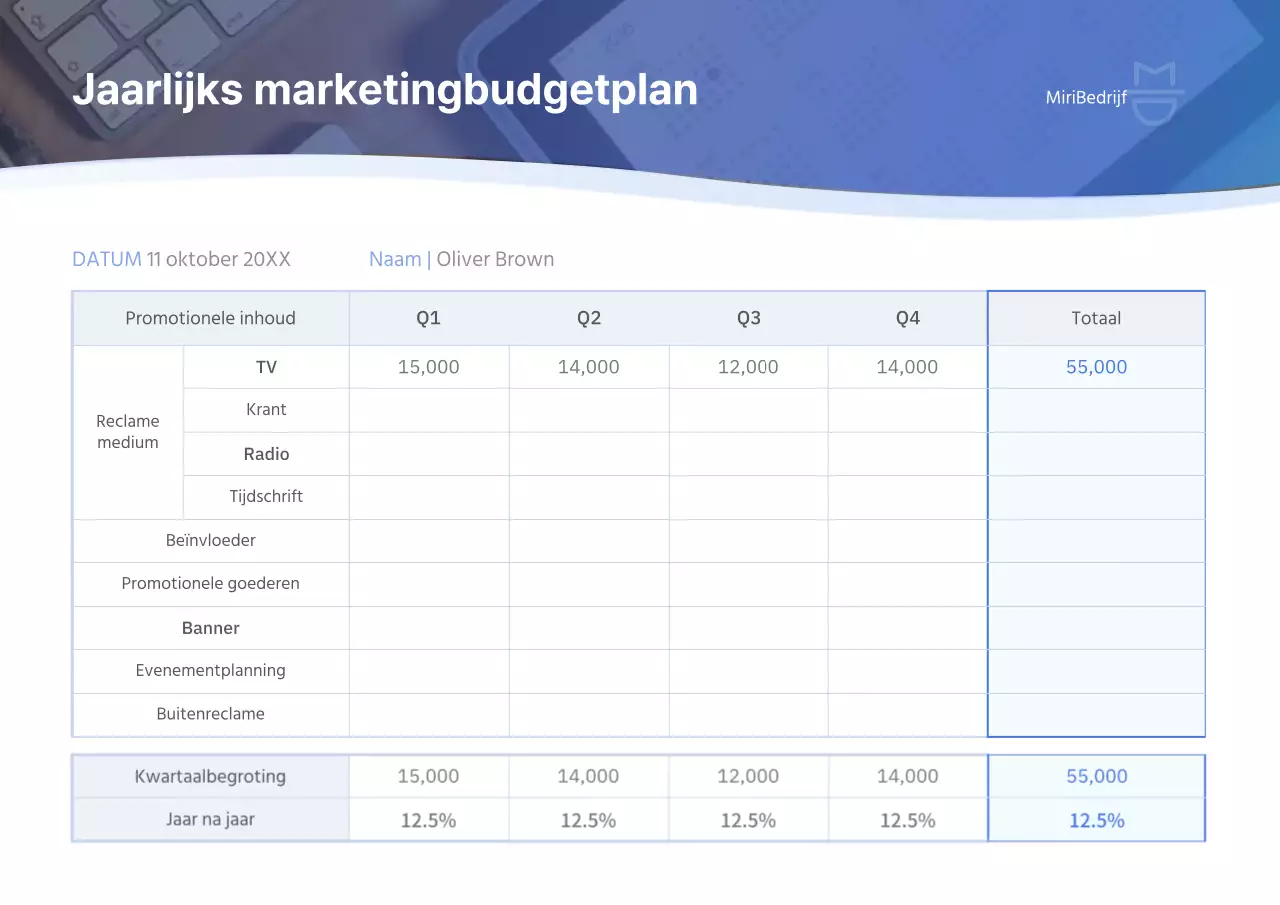Click the Totaal column header
The width and height of the screenshot is (1280, 905).
(x=1096, y=317)
